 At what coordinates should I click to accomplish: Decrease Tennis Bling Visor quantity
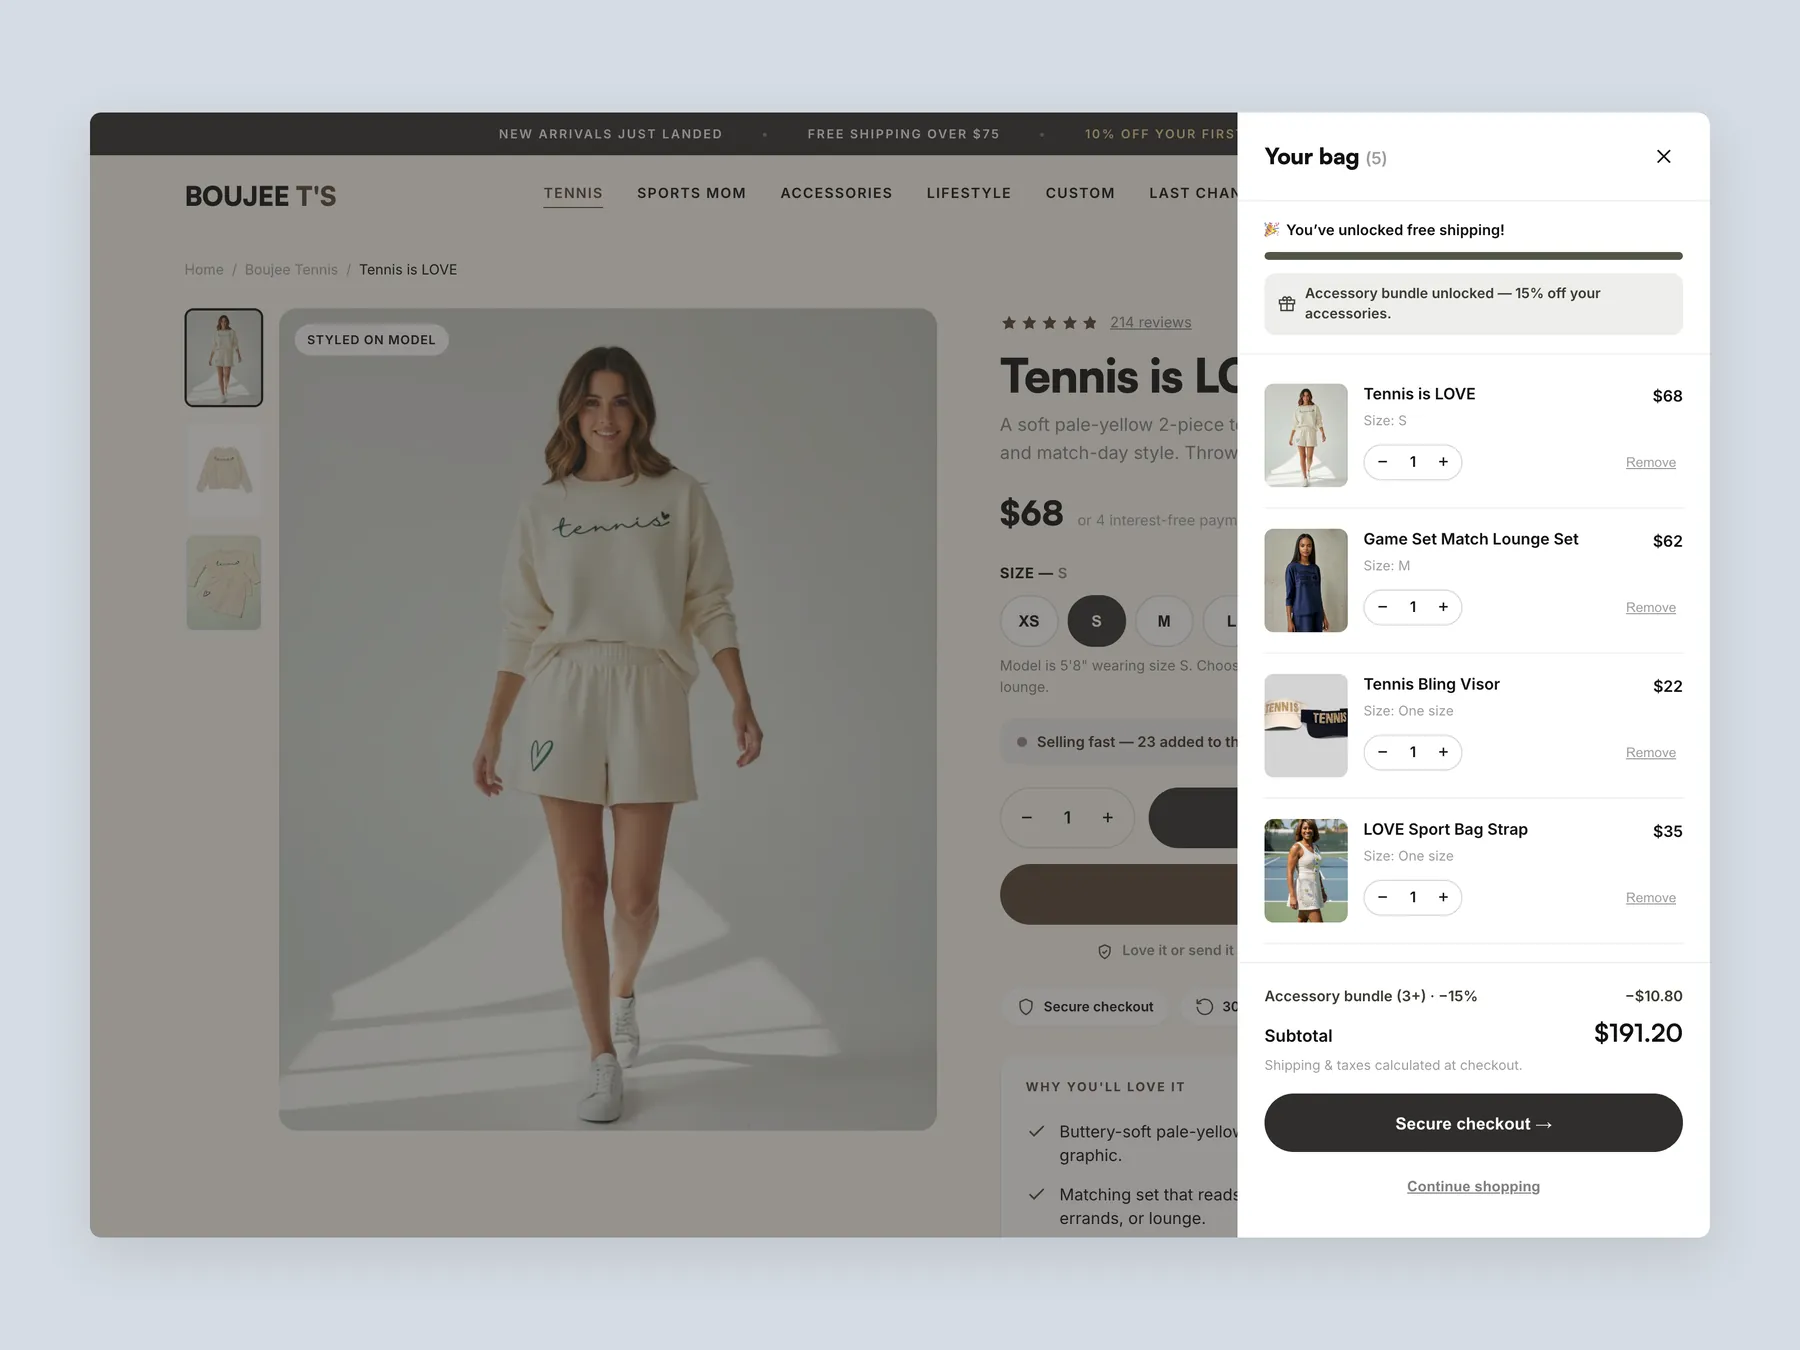tap(1382, 752)
